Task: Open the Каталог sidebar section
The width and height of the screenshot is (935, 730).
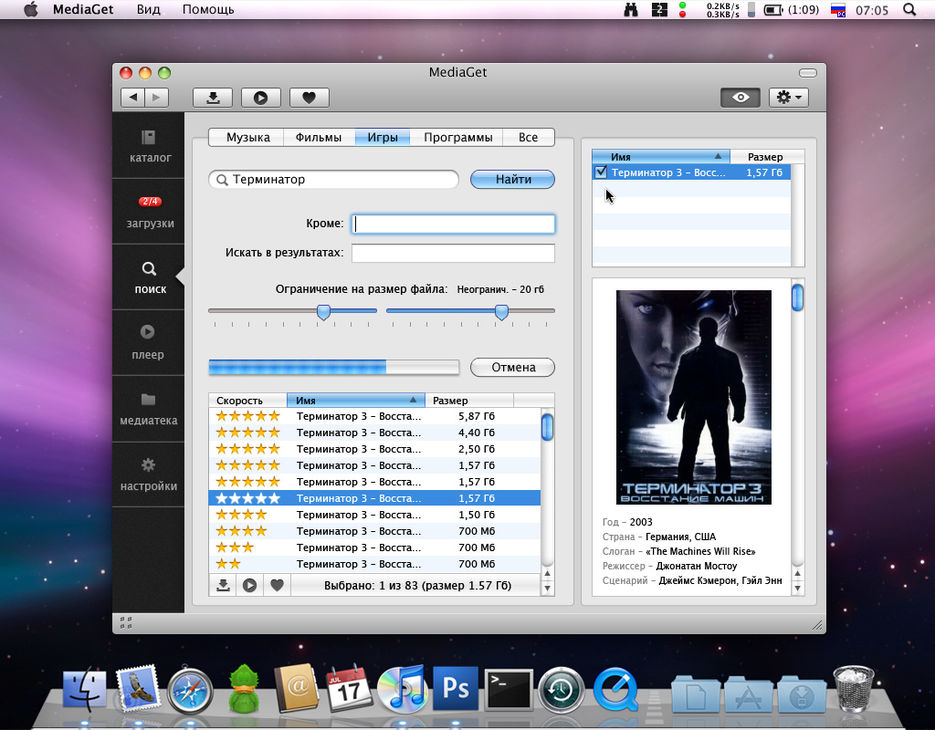Action: (x=148, y=146)
